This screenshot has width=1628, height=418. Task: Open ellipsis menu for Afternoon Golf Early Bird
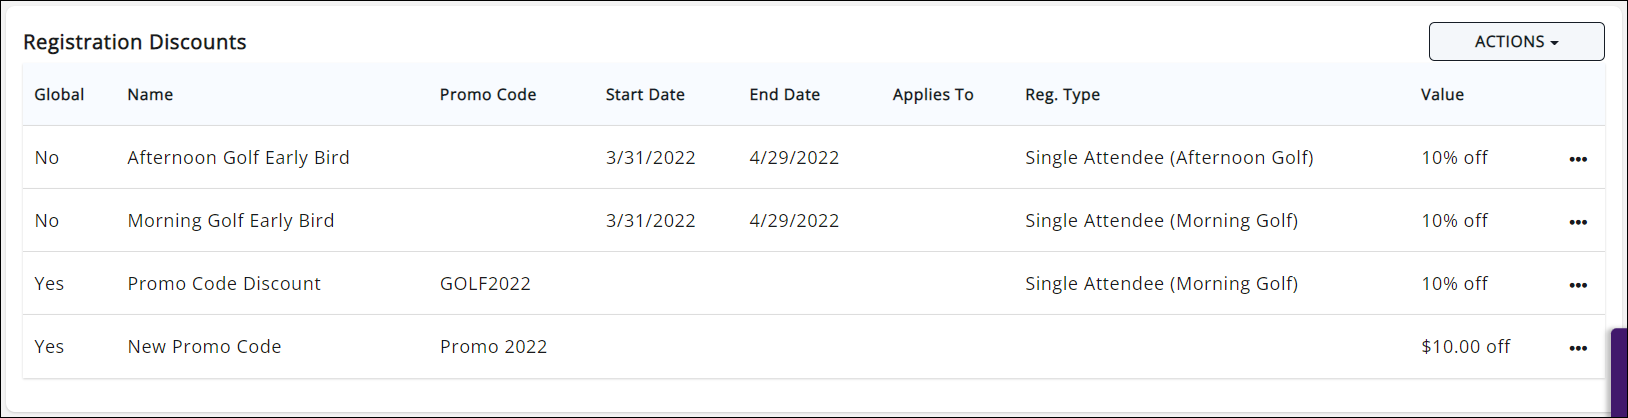pyautogui.click(x=1578, y=159)
